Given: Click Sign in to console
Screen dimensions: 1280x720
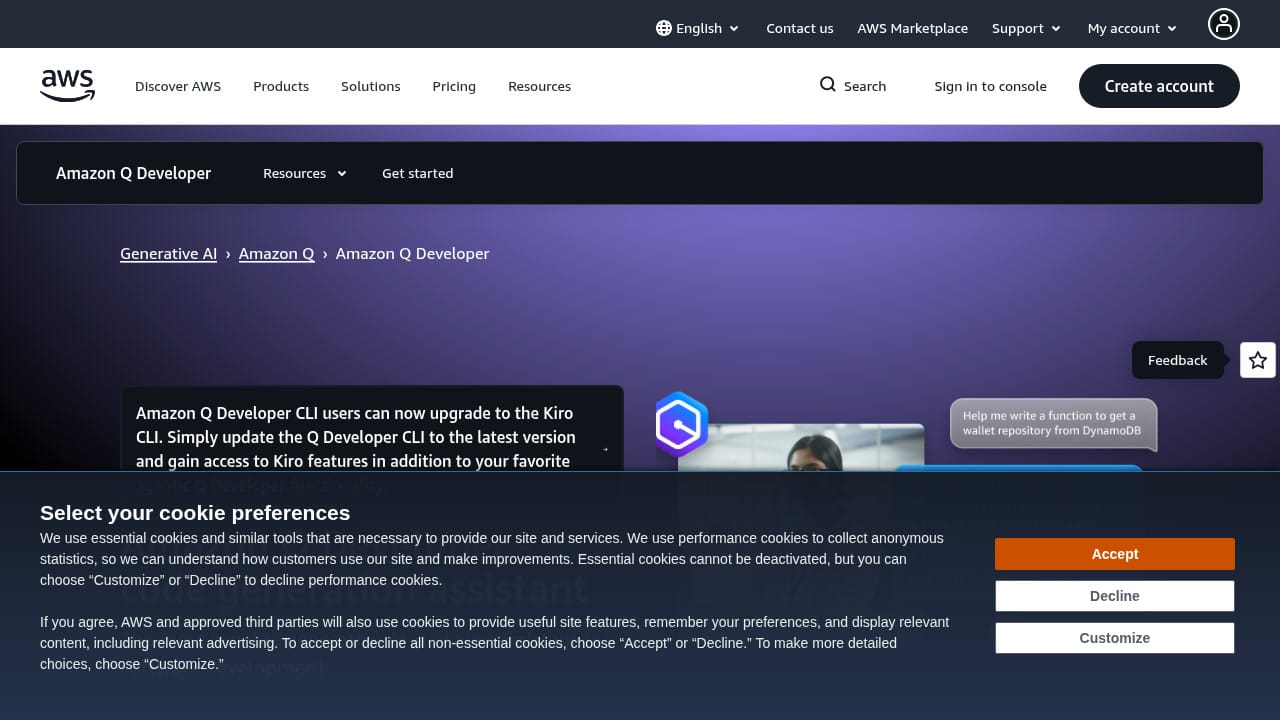Looking at the screenshot, I should [990, 86].
